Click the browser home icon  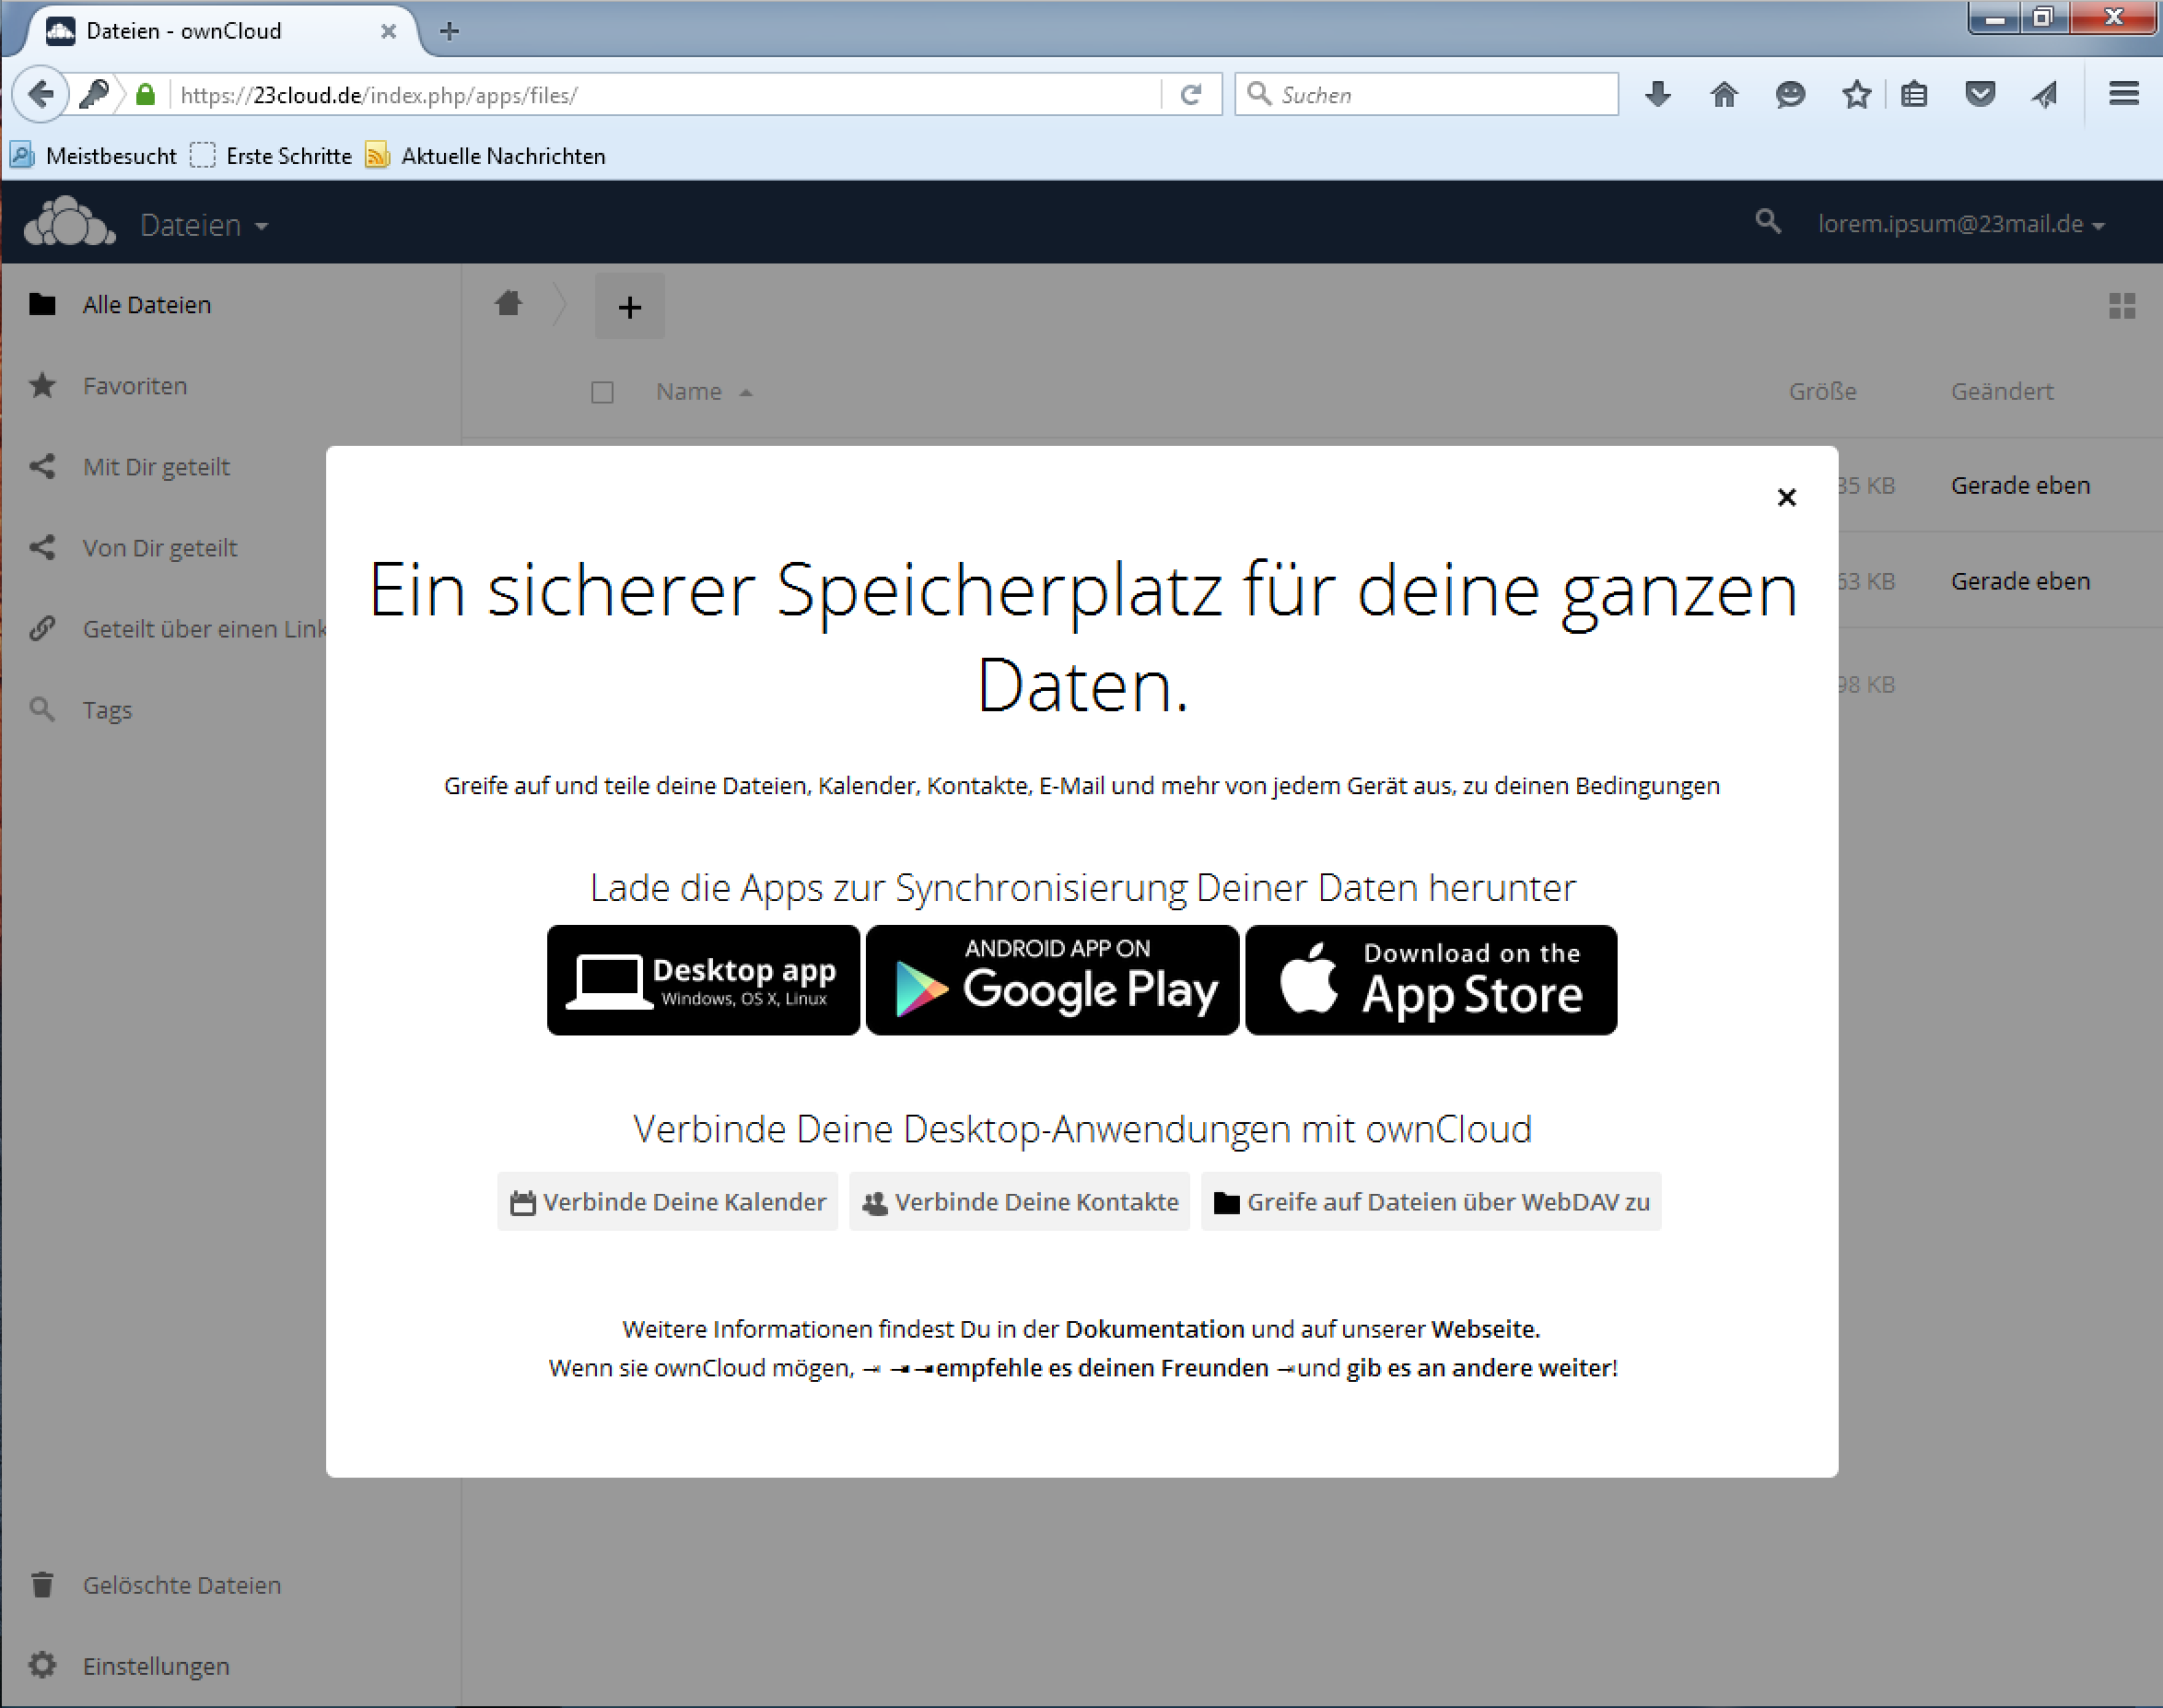pos(1724,94)
